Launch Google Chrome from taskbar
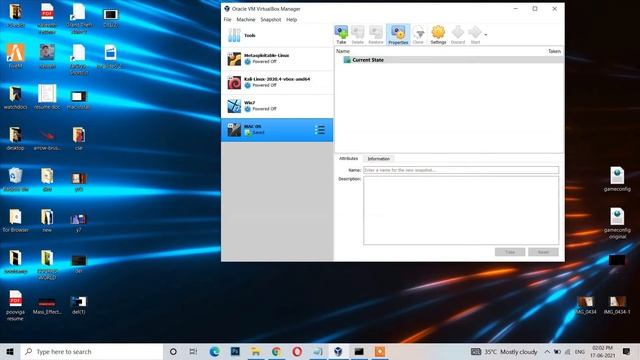Screen dimensions: 640x360 pos(276,351)
